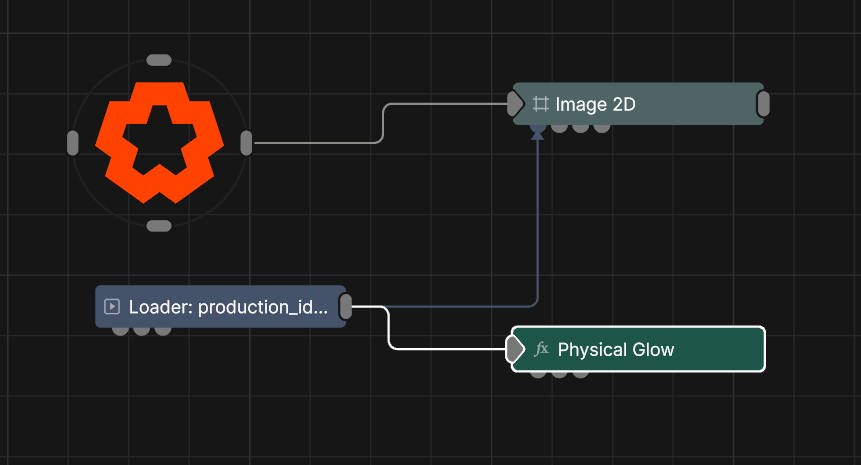This screenshot has height=465, width=861.
Task: Click last bottom connector under Loader node
Action: coord(162,331)
